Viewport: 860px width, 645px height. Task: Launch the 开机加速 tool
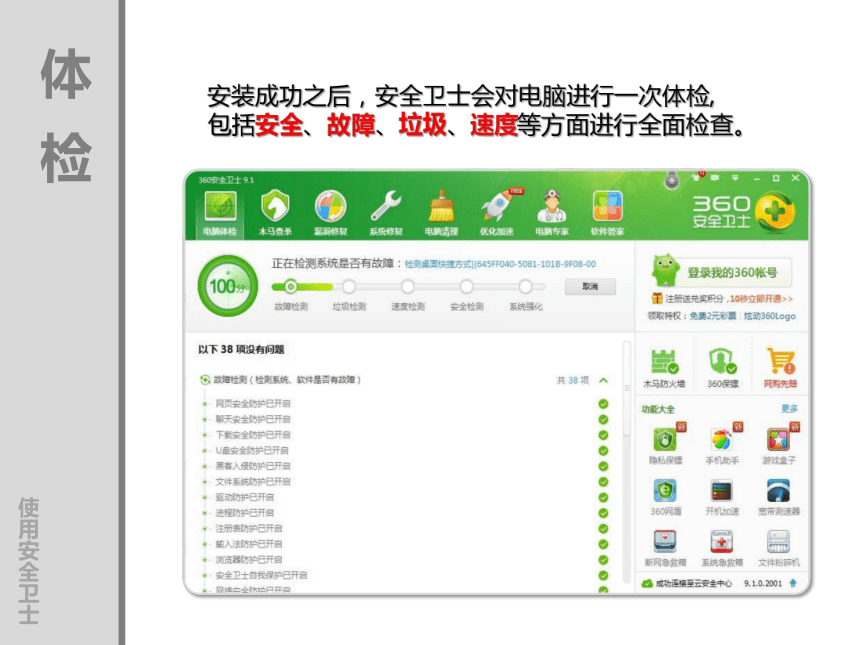(722, 497)
